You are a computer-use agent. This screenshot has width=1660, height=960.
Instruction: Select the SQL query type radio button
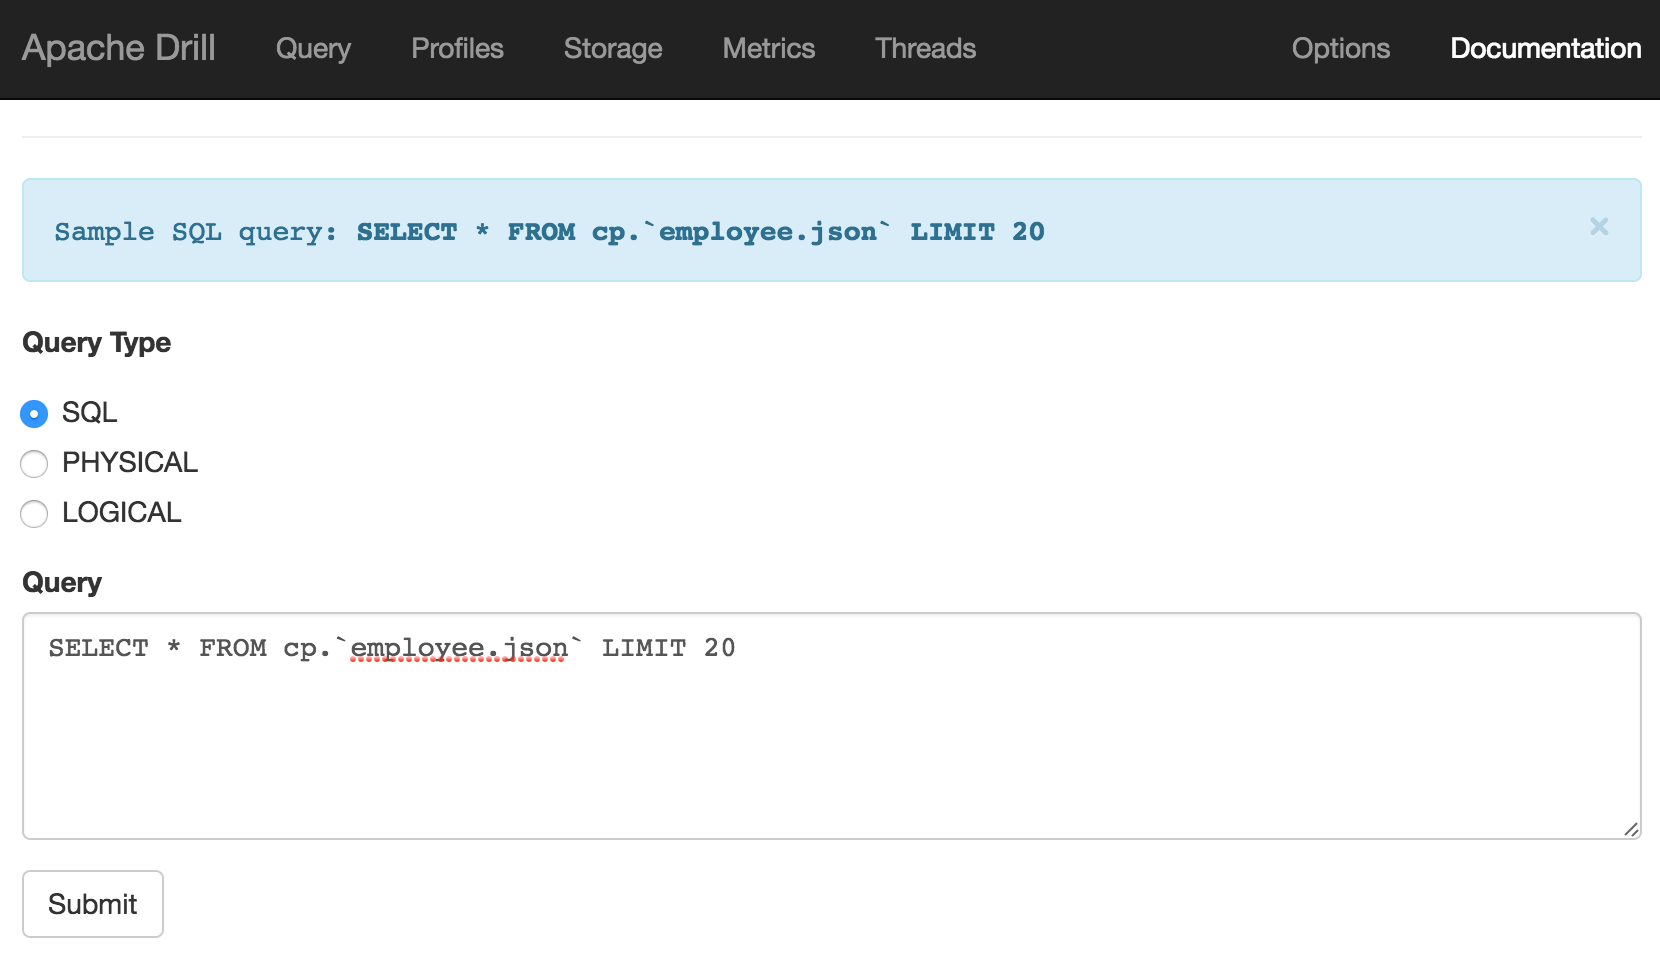(x=34, y=413)
